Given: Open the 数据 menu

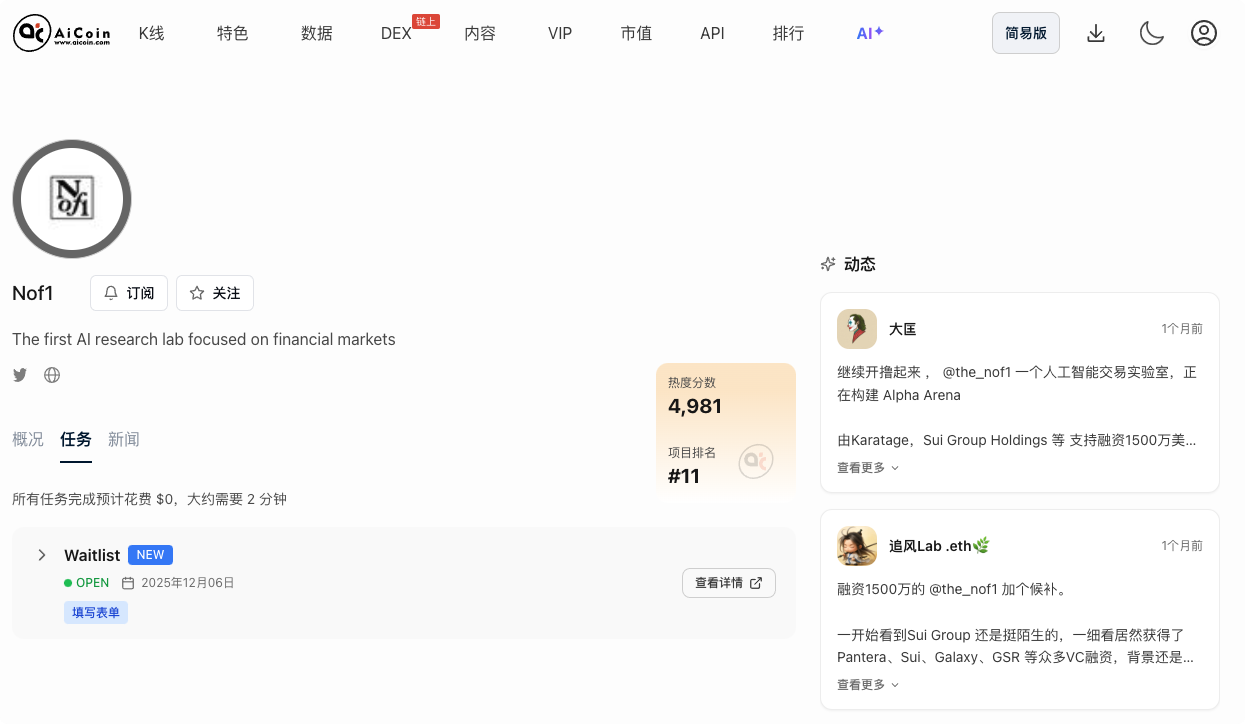Looking at the screenshot, I should pyautogui.click(x=317, y=33).
